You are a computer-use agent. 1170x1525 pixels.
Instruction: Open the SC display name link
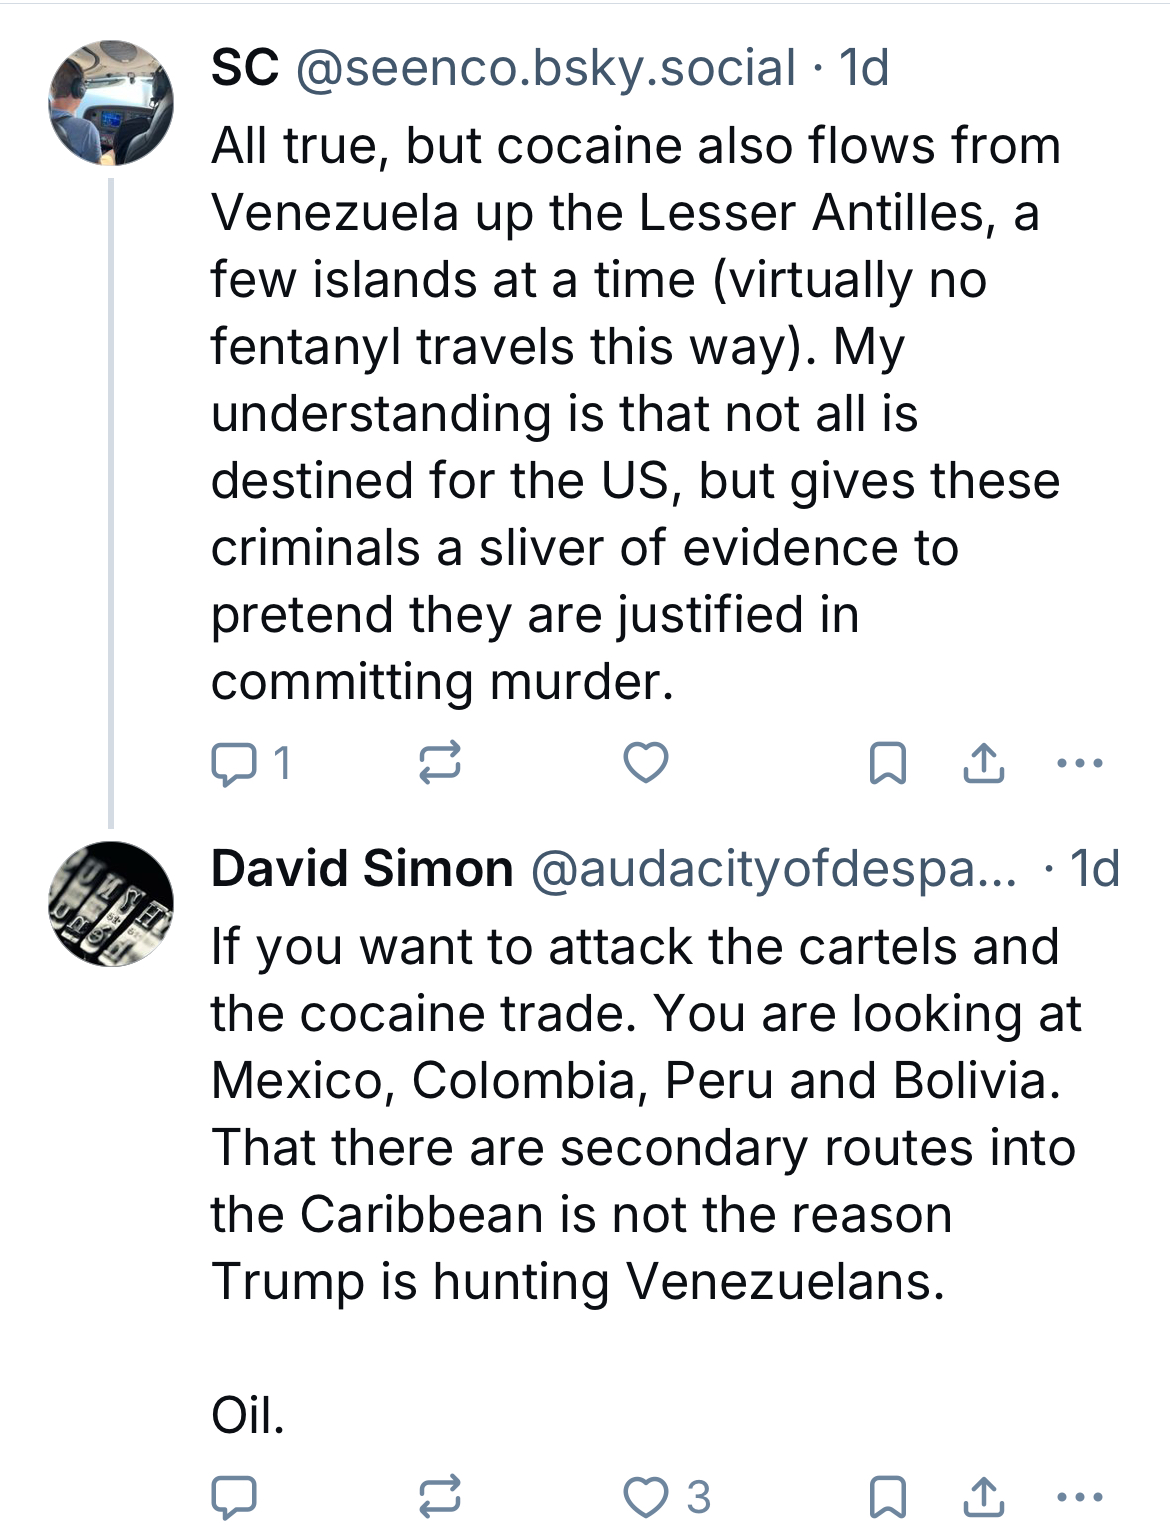tap(245, 68)
